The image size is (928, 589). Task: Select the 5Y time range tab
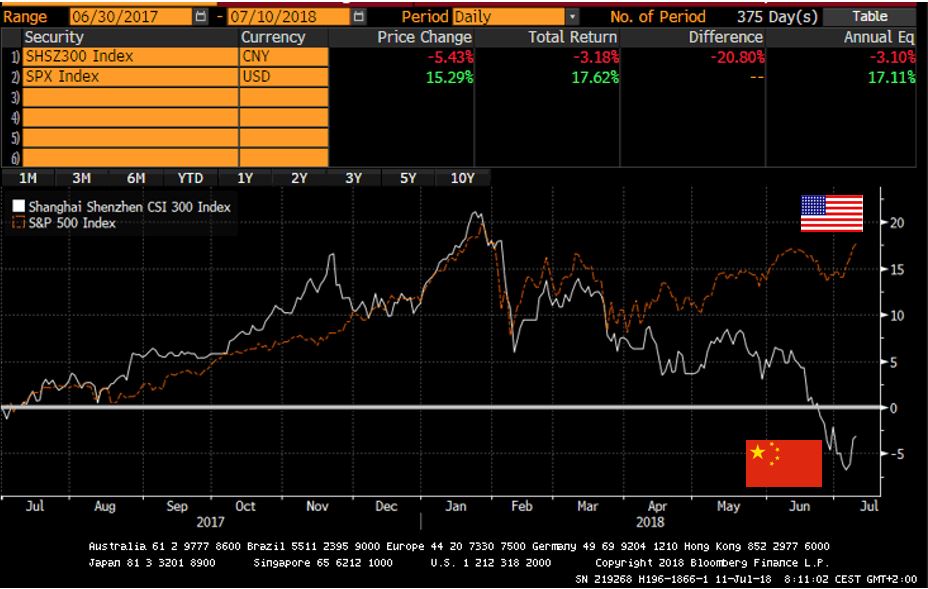coord(408,178)
